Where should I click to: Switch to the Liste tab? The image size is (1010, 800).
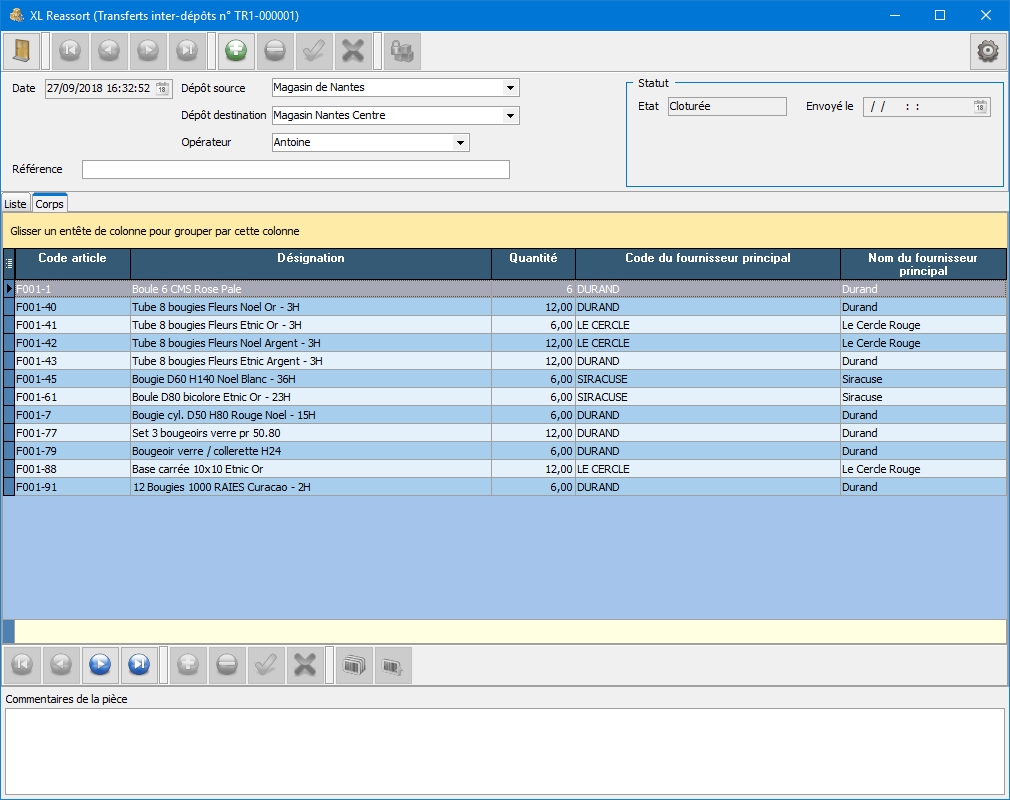16,204
